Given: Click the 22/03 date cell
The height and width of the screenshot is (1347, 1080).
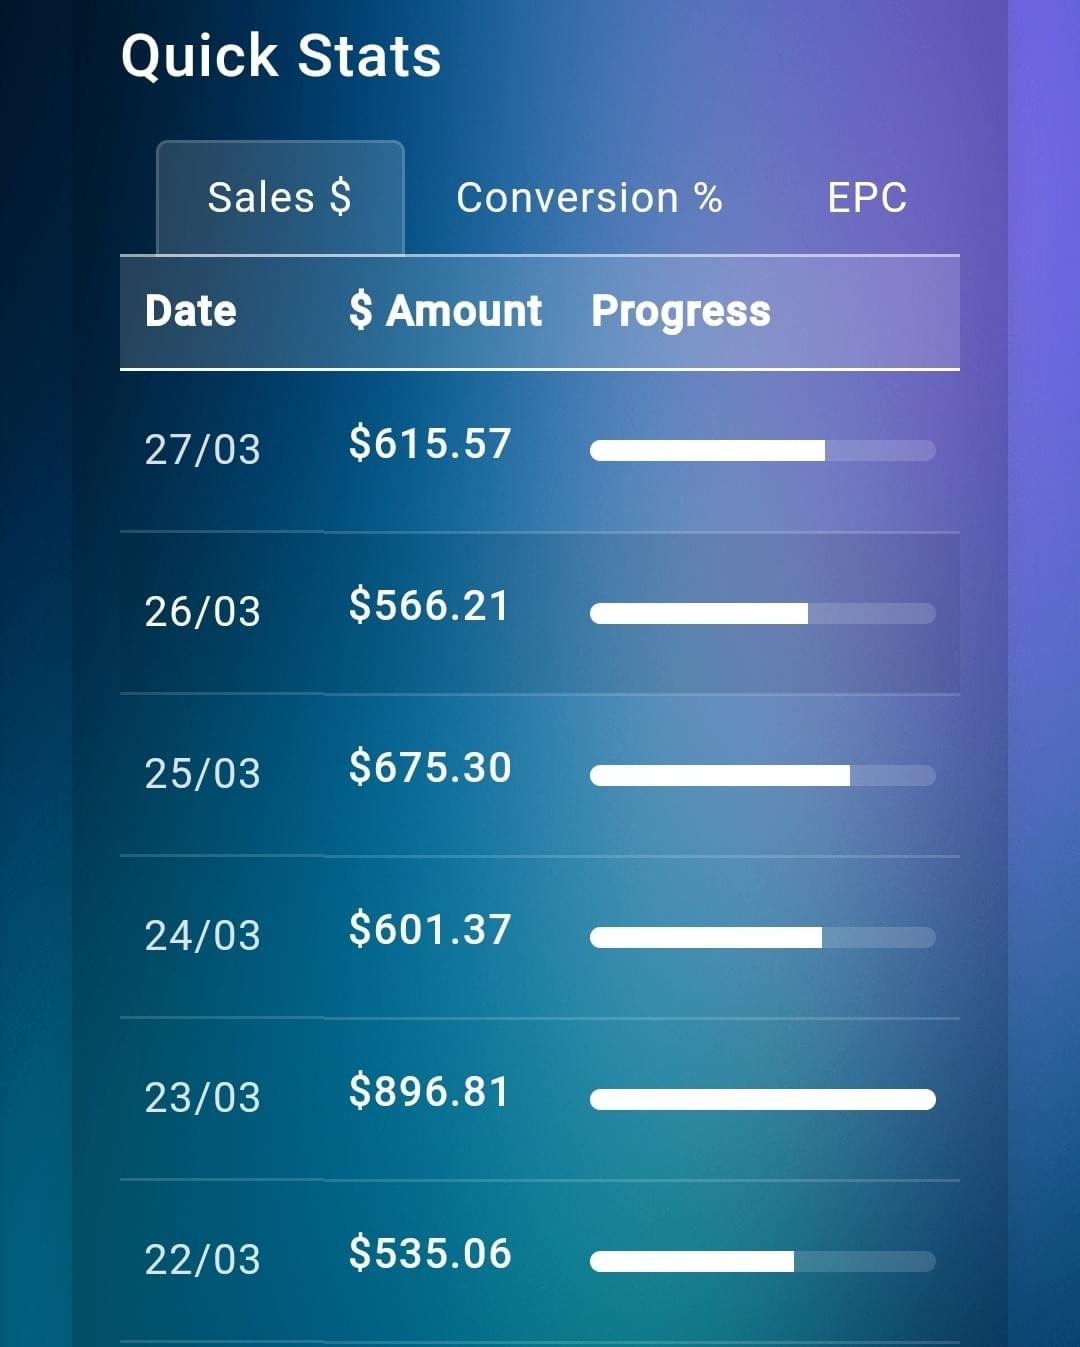Looking at the screenshot, I should pos(202,1259).
